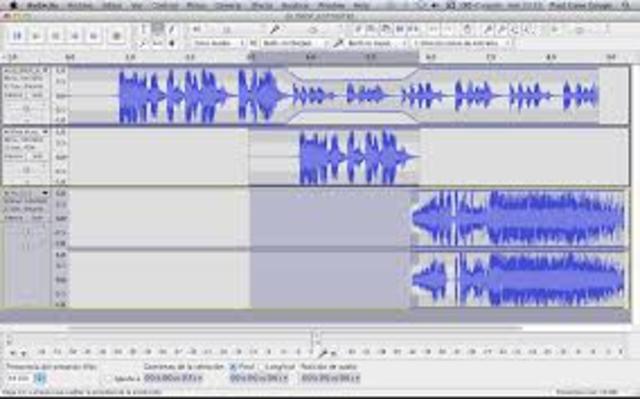
Task: Click the selection start time field
Action: 173,379
